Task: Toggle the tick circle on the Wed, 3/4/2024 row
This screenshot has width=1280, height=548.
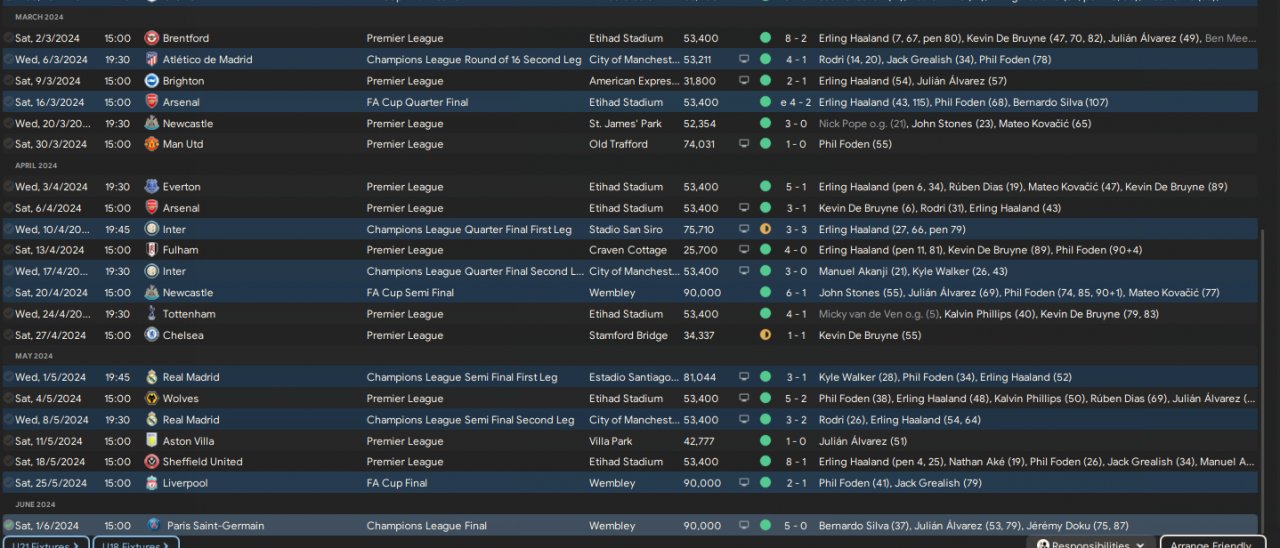Action: (8, 187)
